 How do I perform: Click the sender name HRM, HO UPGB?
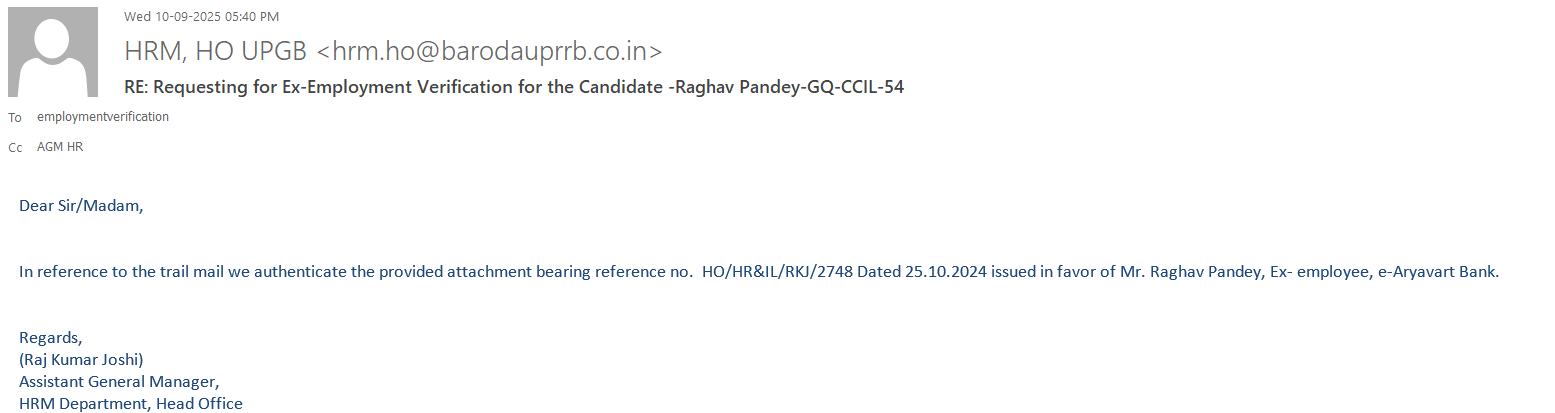(216, 51)
